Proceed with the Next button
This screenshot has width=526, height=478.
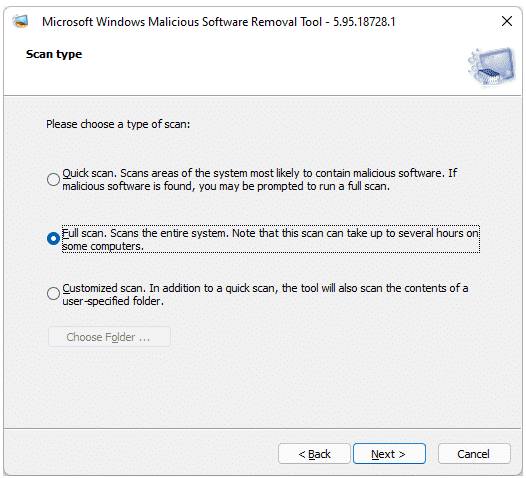pos(389,454)
